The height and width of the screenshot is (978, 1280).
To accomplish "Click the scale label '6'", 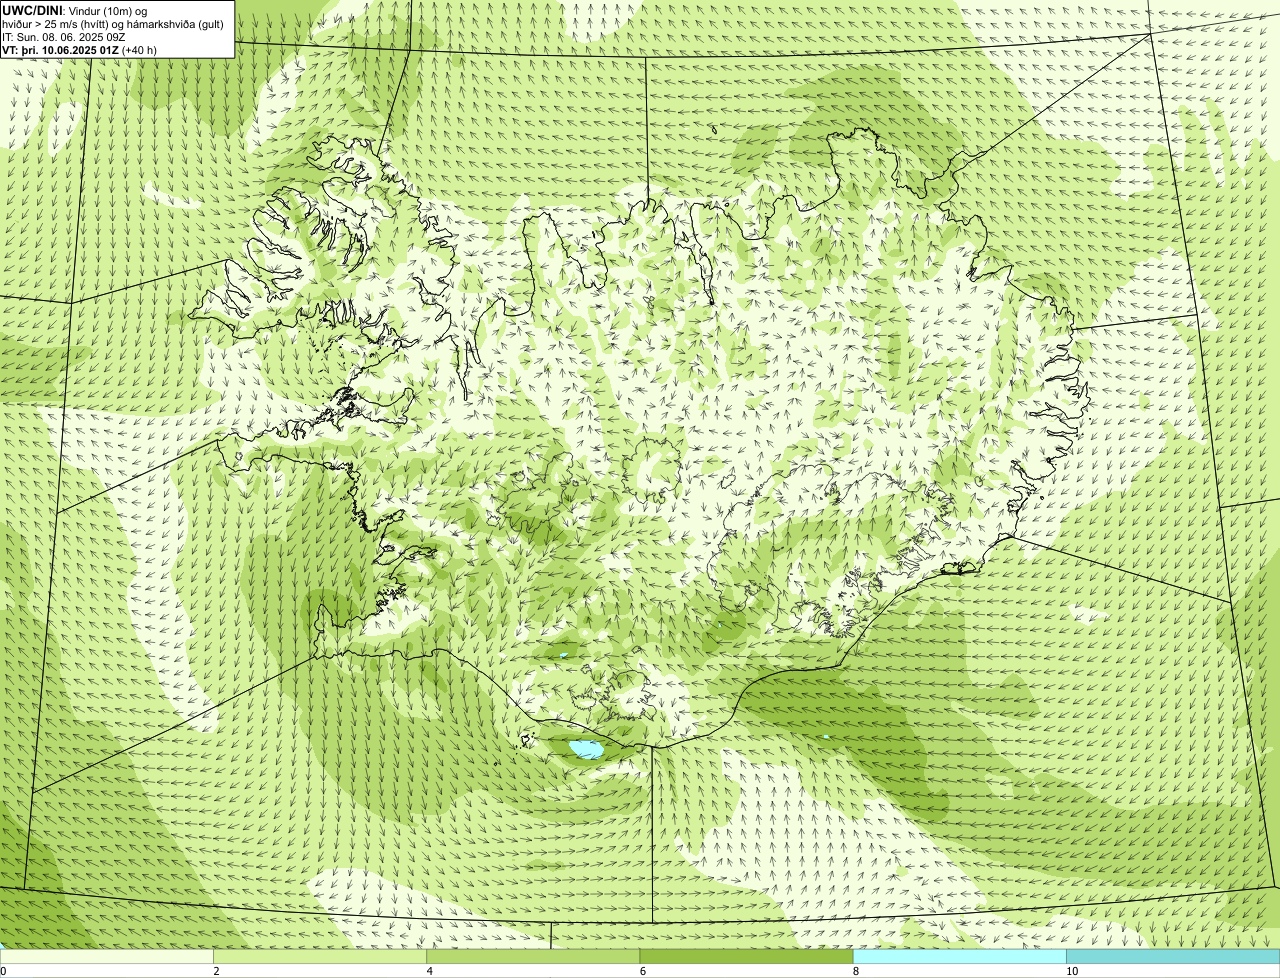I will pos(642,971).
